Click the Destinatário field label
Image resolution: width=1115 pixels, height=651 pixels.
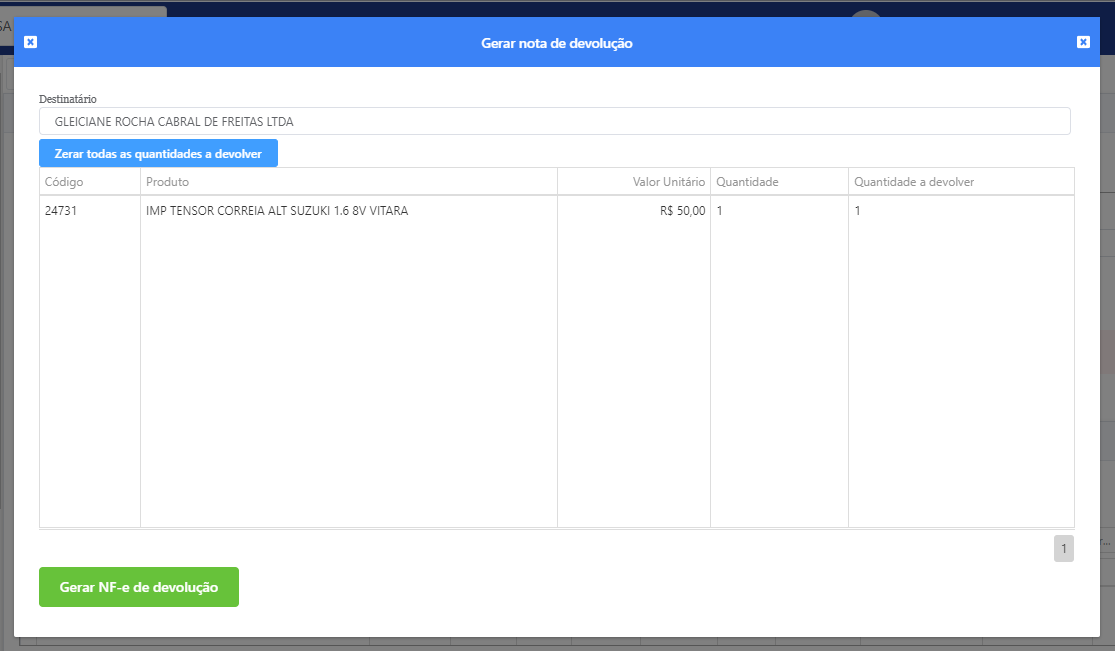click(67, 99)
